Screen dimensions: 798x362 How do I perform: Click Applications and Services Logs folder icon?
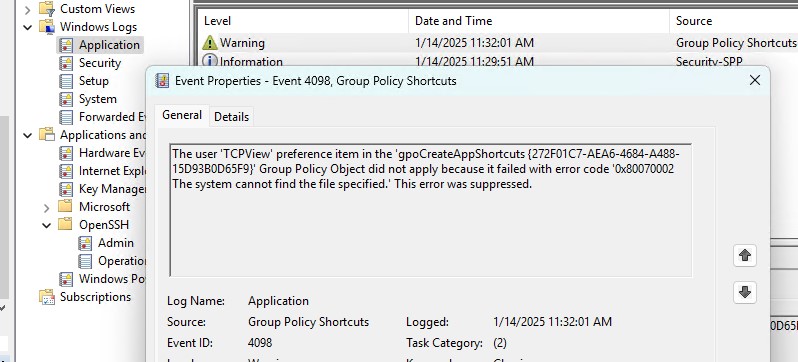point(47,135)
